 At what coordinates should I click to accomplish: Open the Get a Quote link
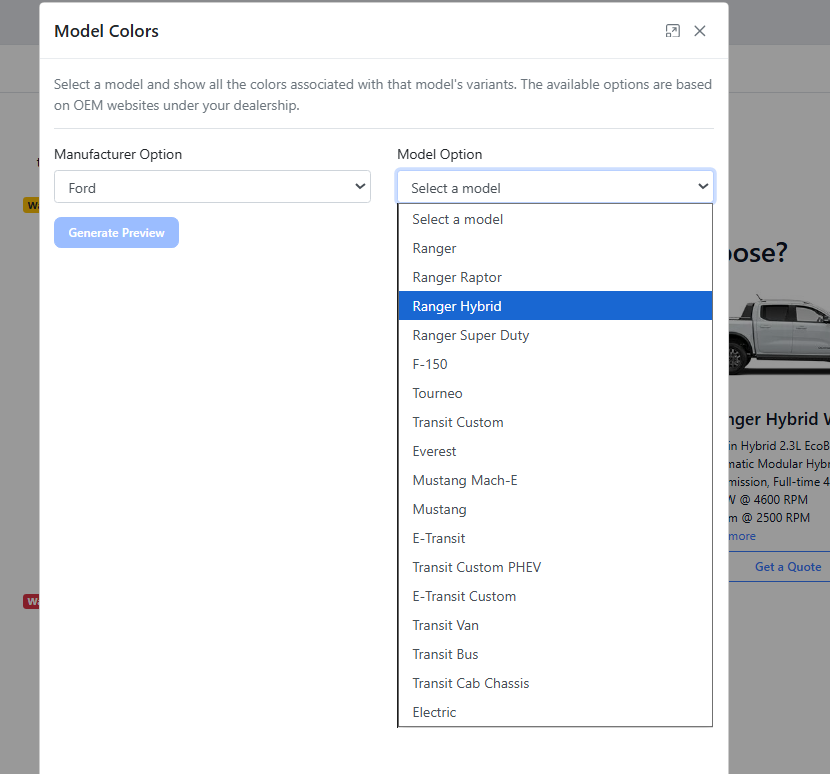788,567
